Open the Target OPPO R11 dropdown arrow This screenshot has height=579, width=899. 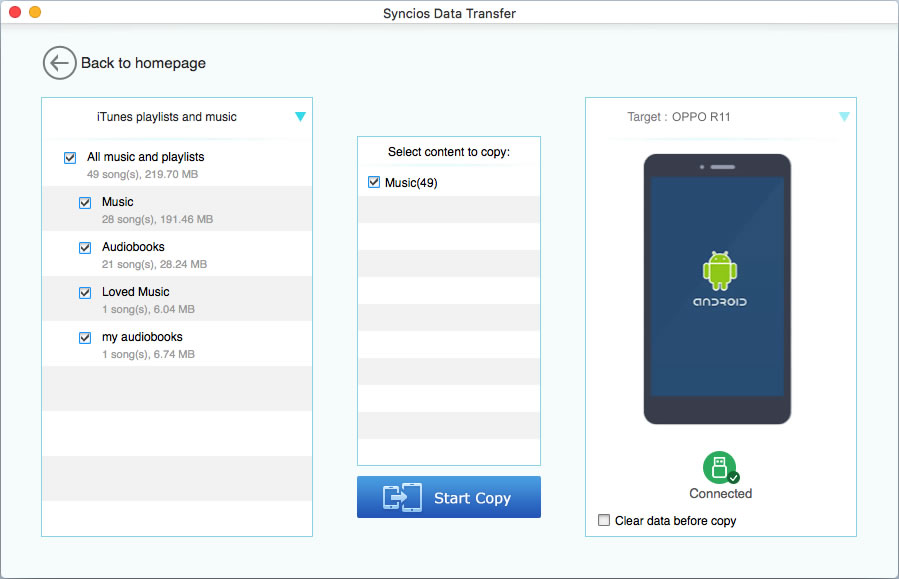844,117
